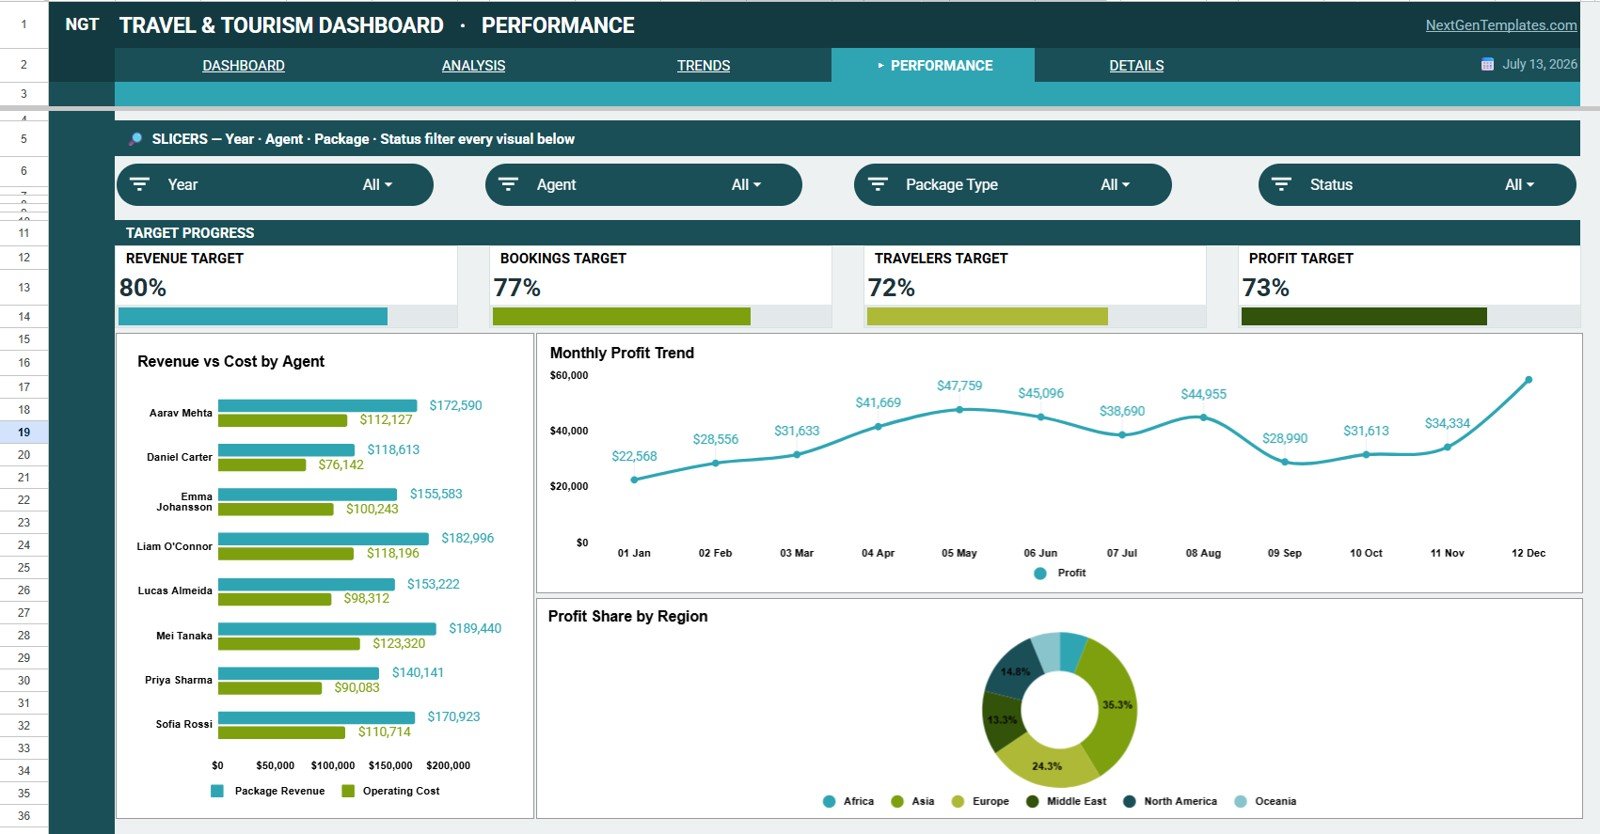Click Mei Tanaka's $189,440 revenue bar

pyautogui.click(x=327, y=629)
